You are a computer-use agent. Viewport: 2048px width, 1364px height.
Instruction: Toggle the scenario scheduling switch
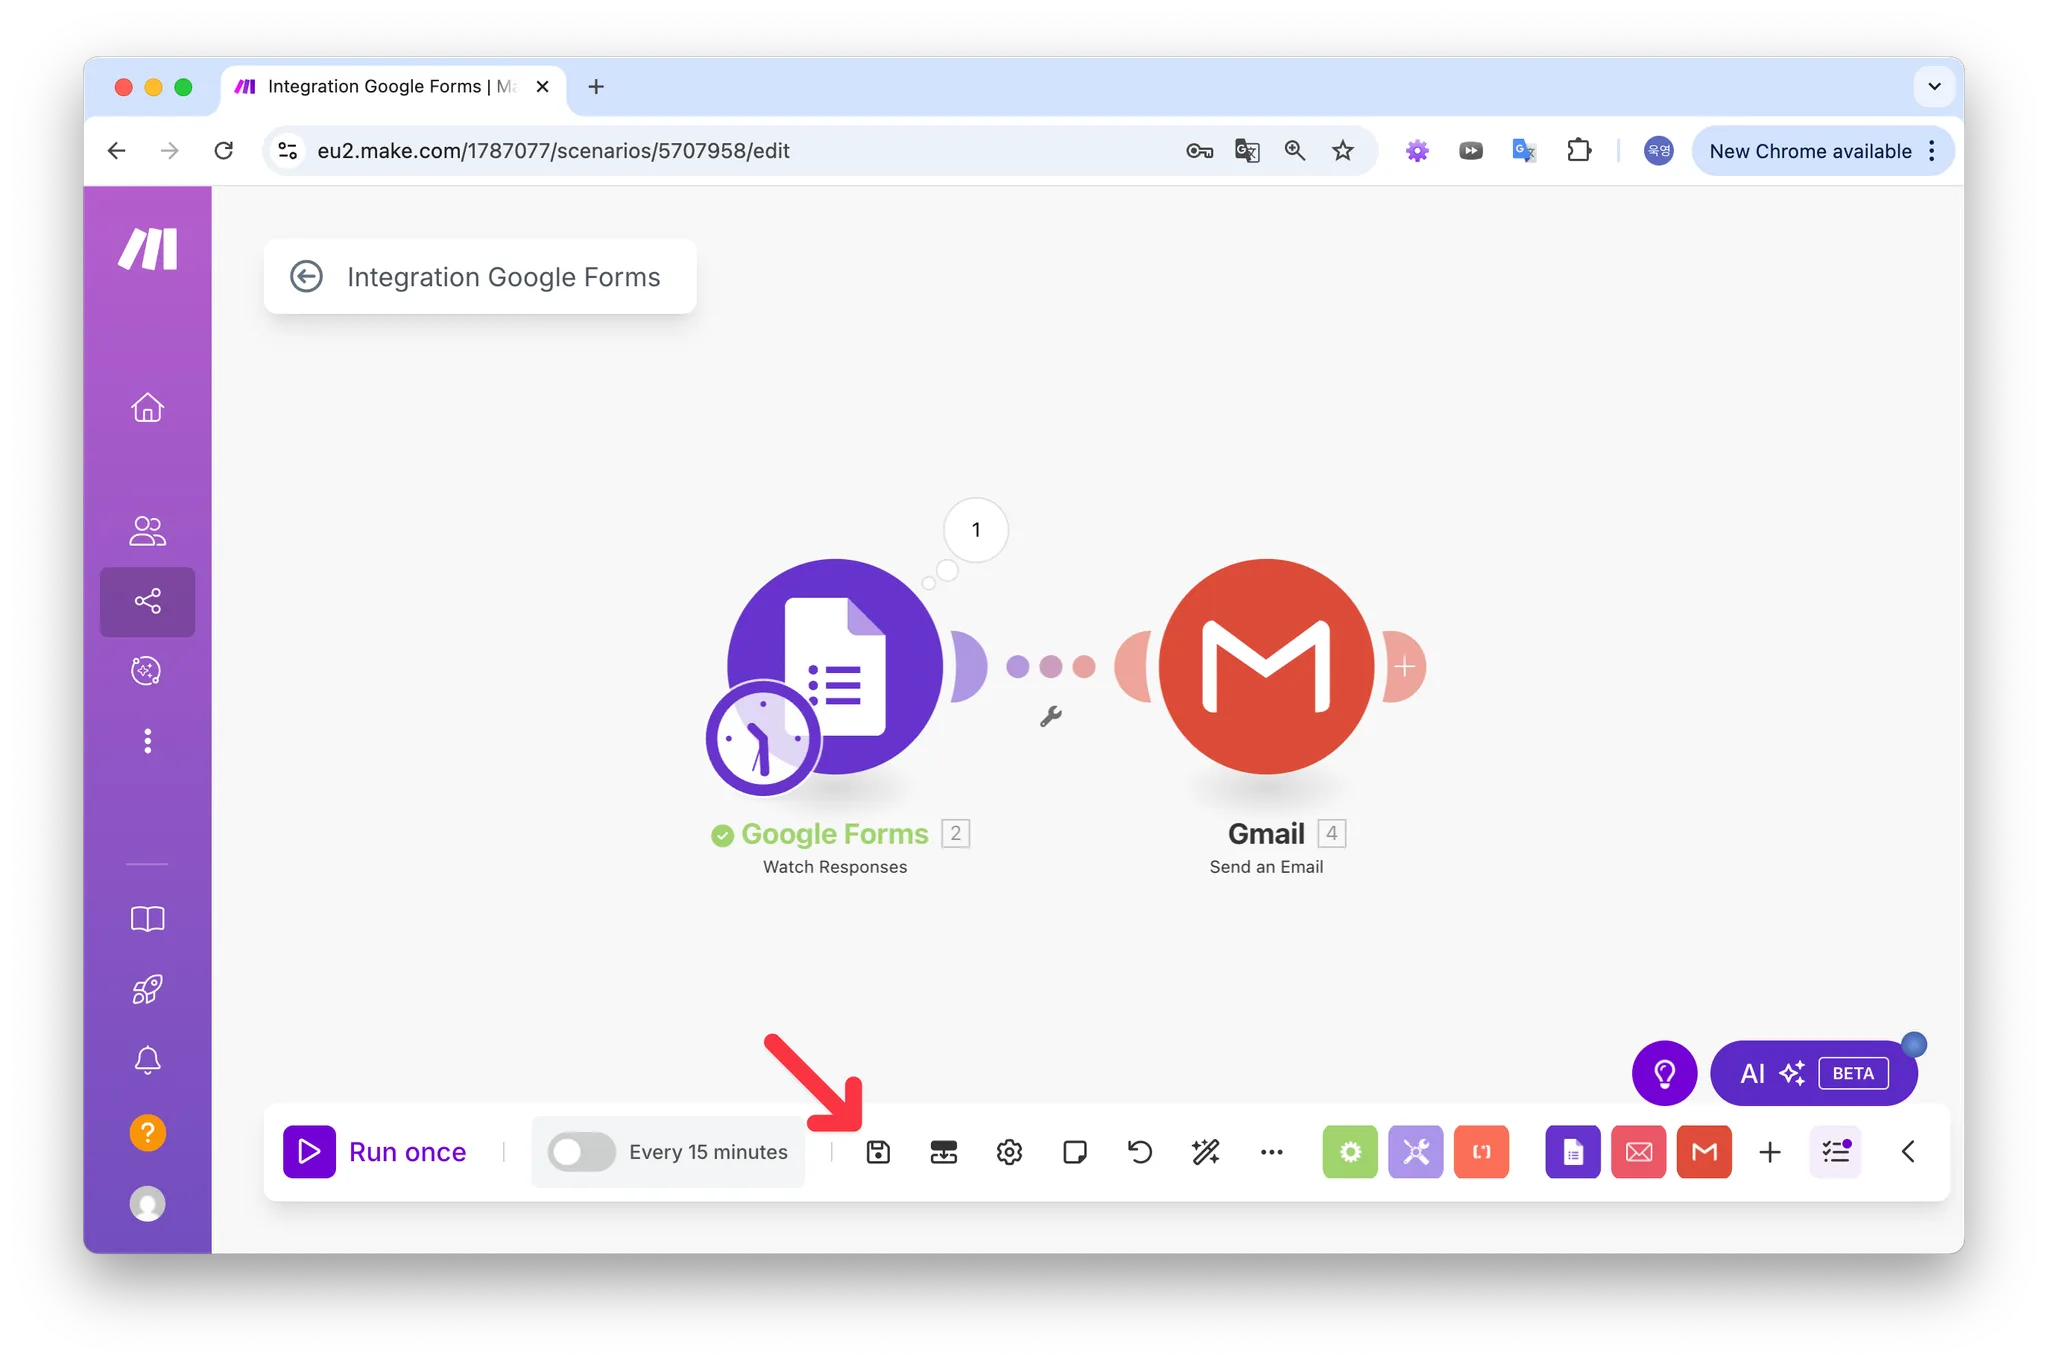point(581,1152)
